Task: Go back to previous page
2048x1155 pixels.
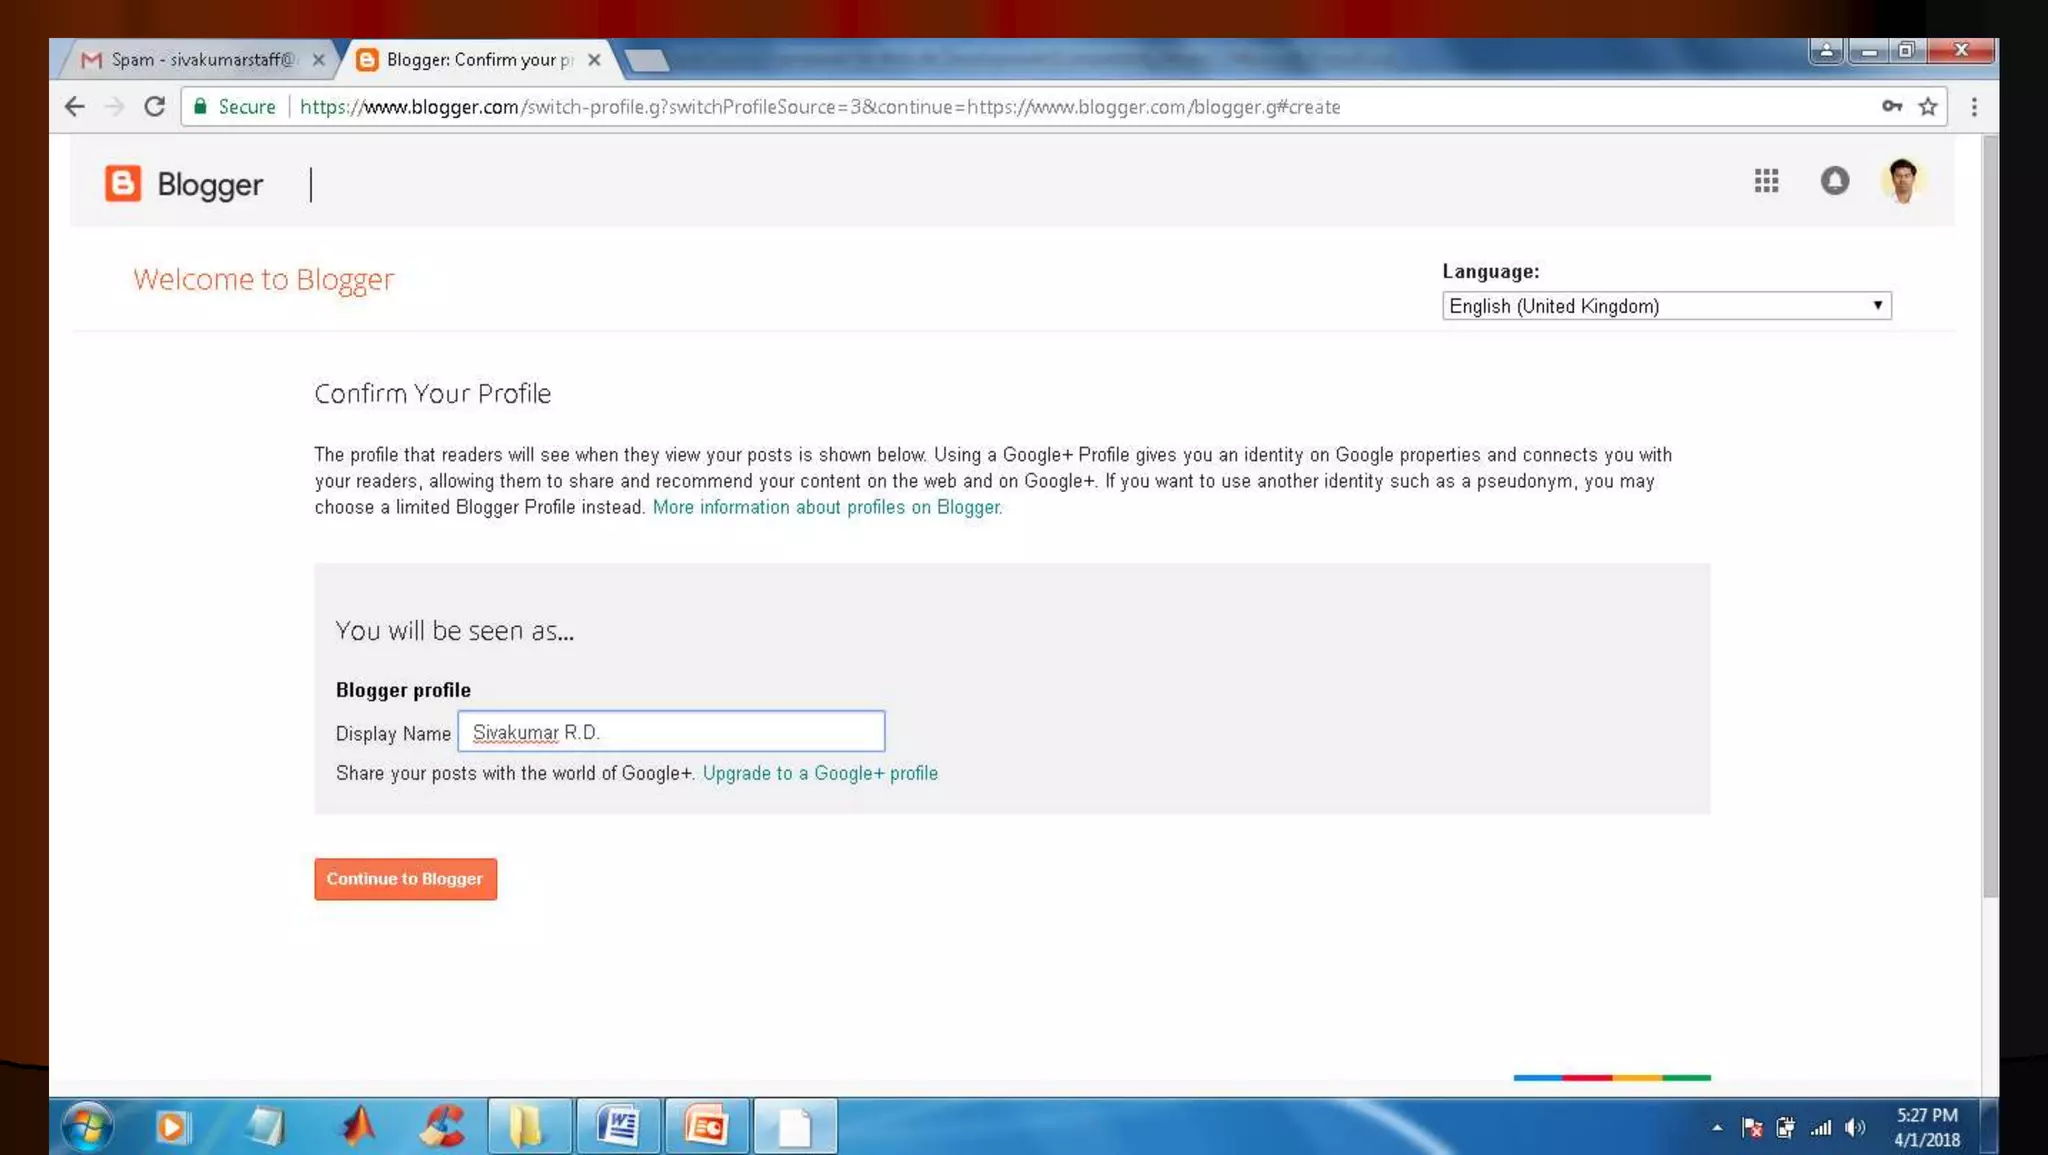Action: (x=75, y=107)
